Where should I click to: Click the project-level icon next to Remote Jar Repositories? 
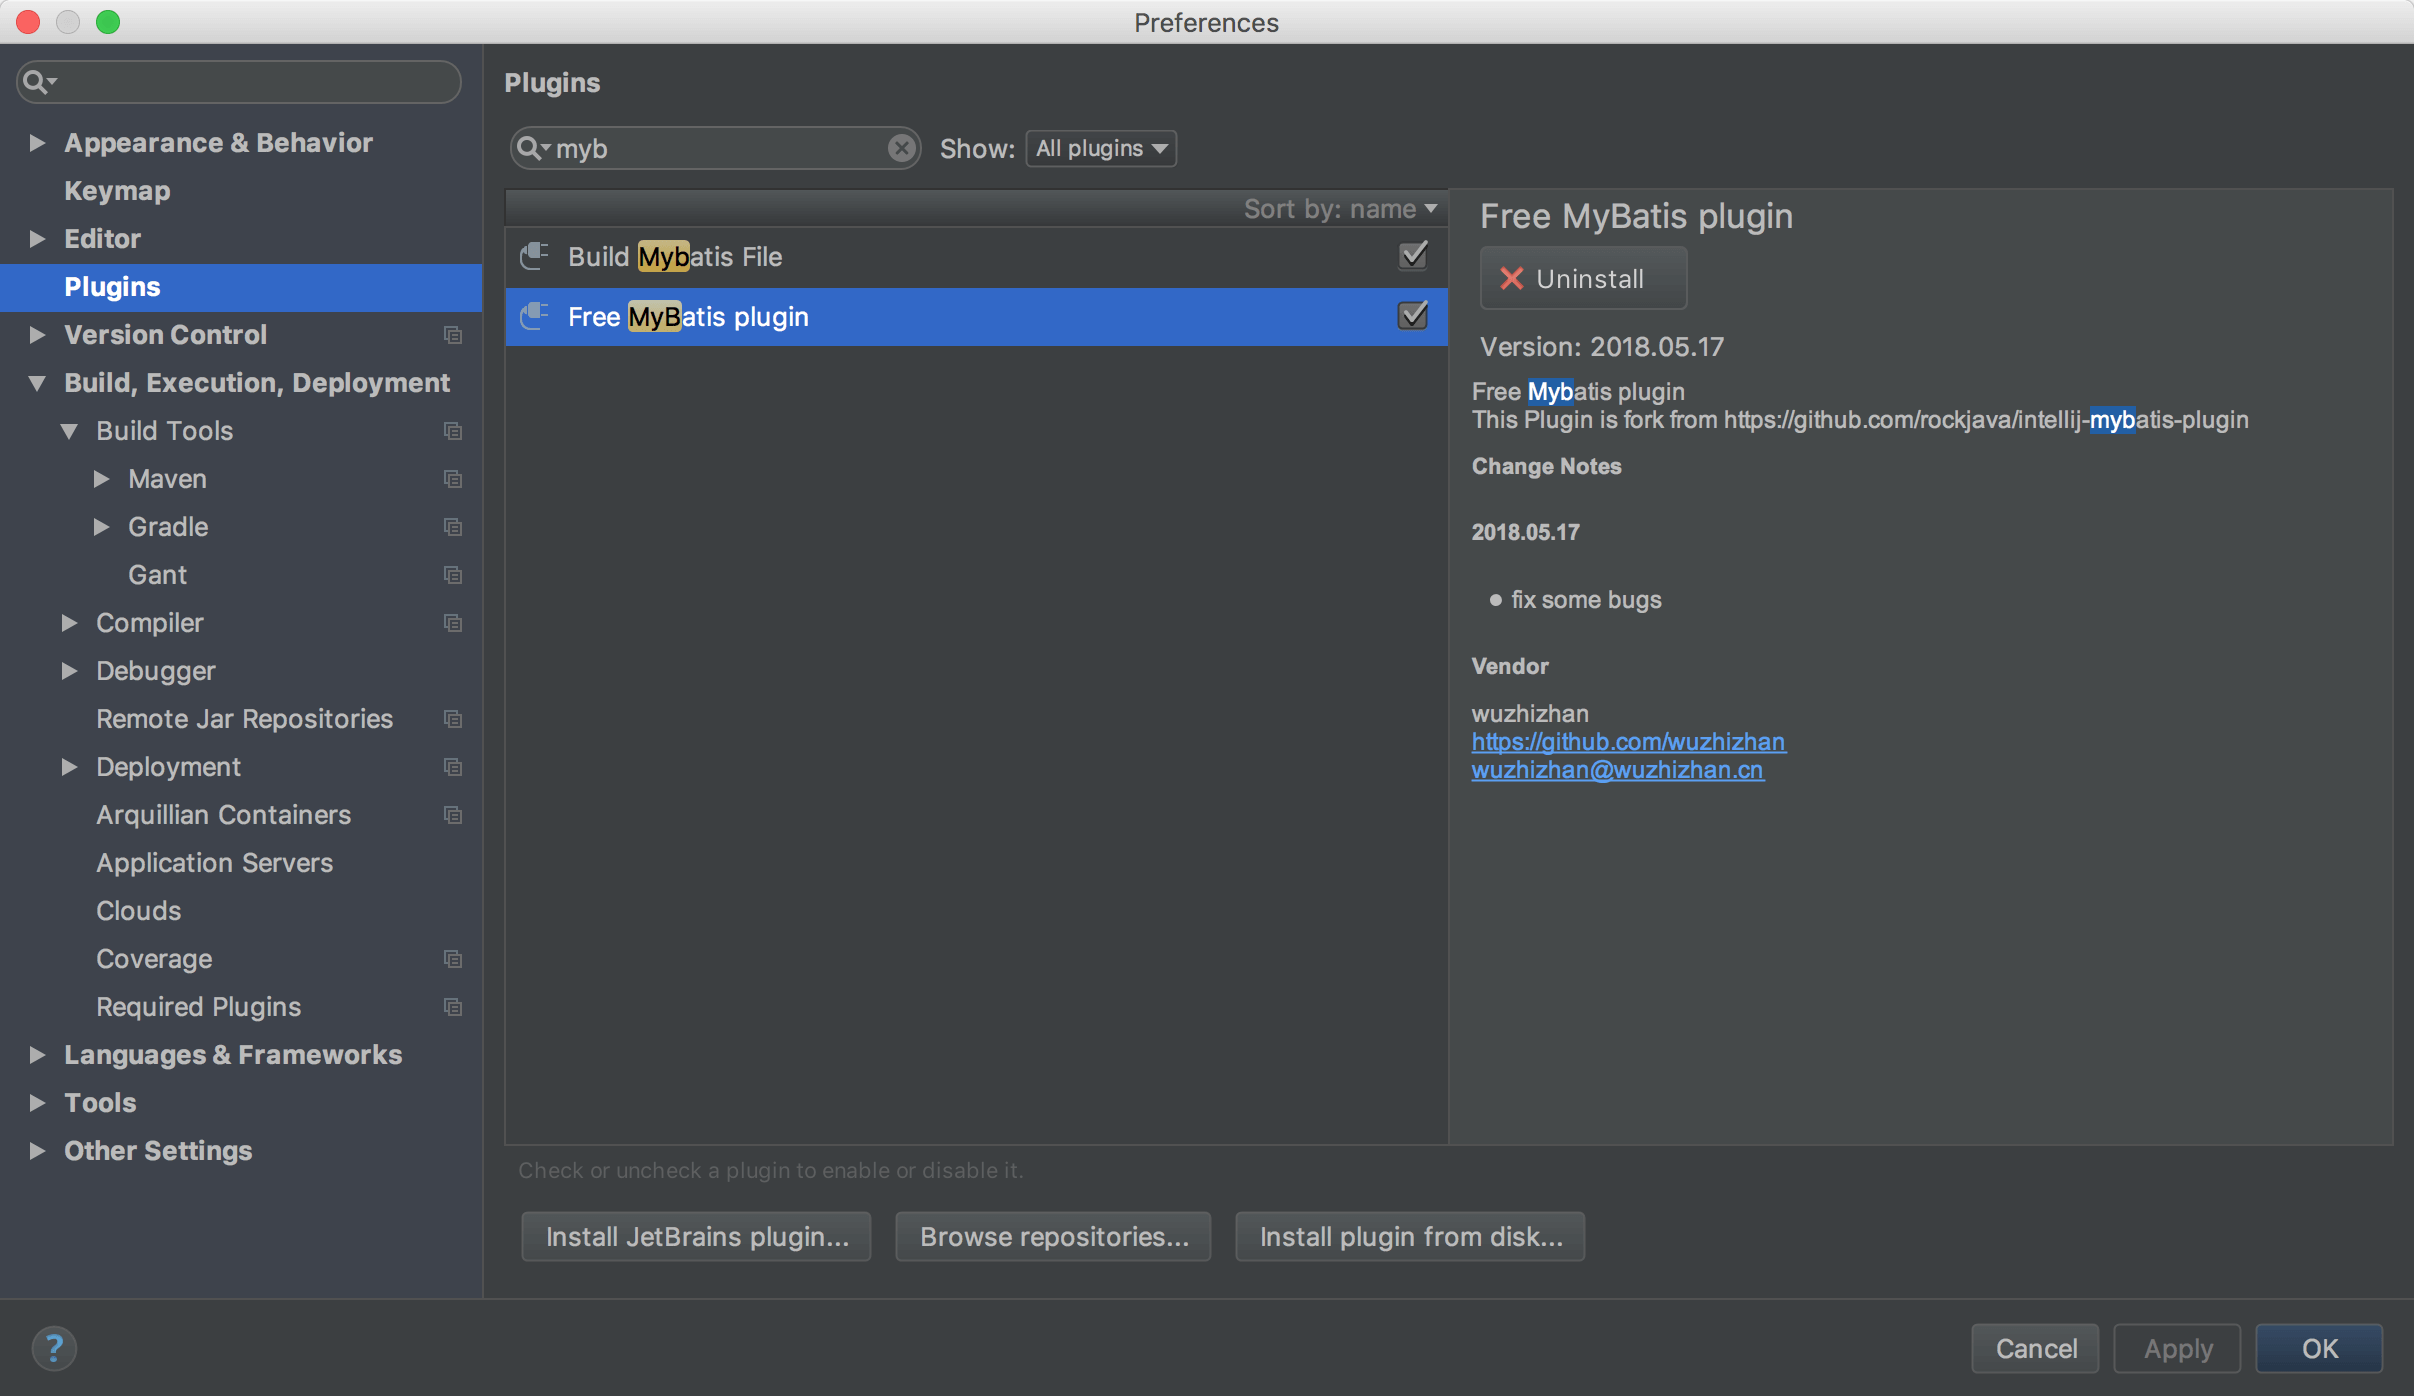point(453,719)
